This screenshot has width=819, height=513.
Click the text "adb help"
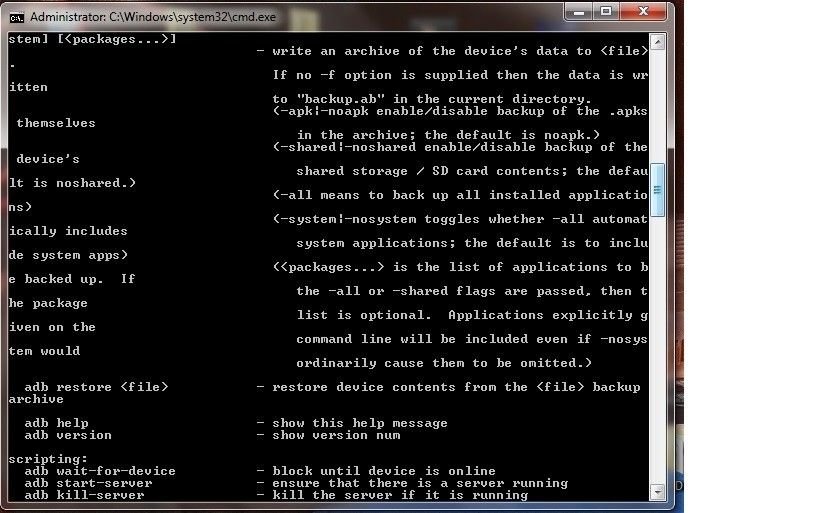click(x=56, y=423)
